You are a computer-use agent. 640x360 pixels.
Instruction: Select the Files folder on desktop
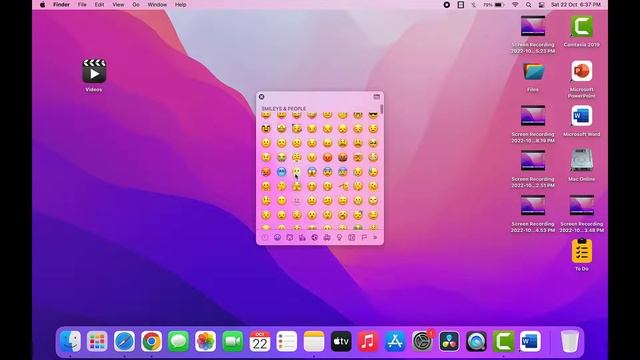(533, 72)
